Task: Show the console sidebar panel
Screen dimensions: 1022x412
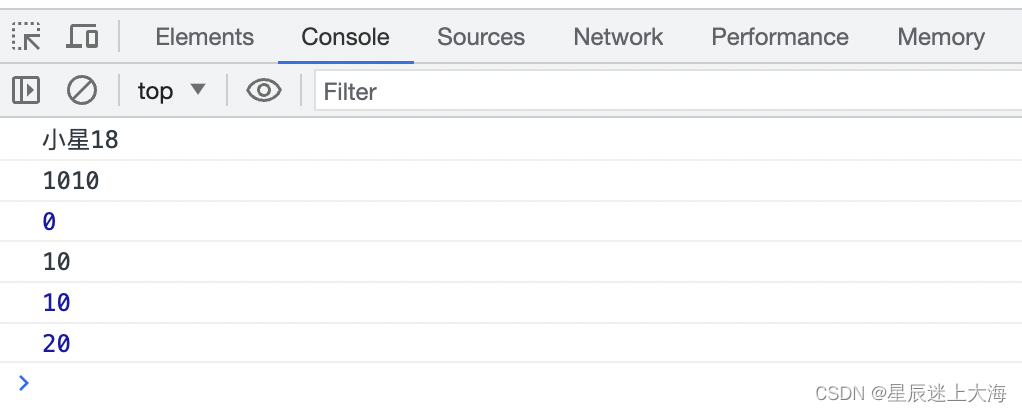Action: click(26, 91)
